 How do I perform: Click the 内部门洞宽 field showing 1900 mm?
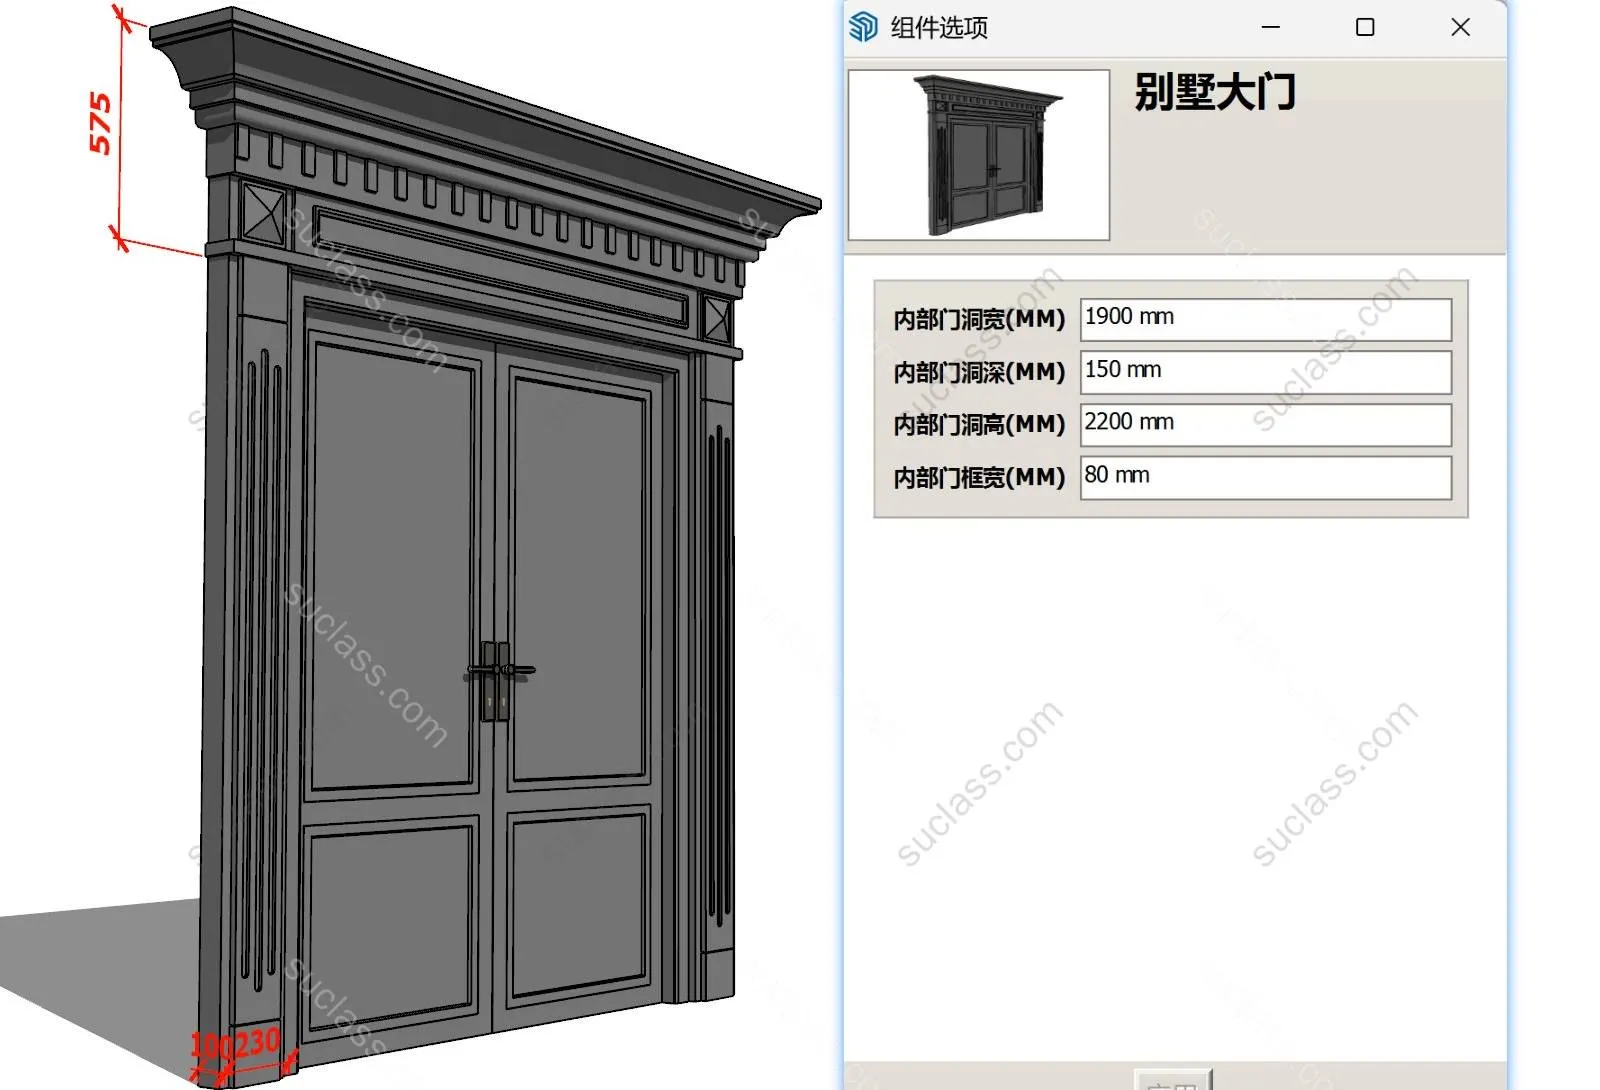tap(1265, 318)
